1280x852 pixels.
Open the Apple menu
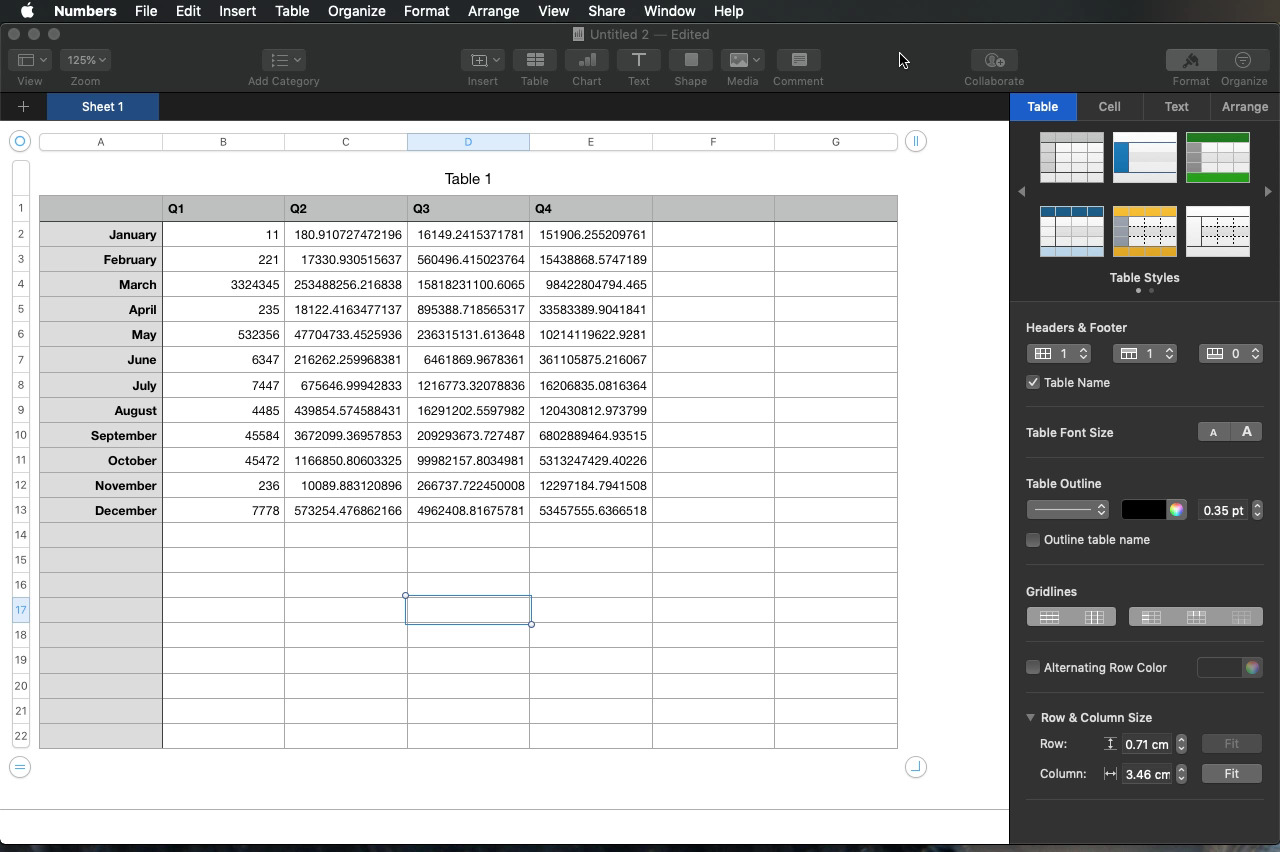tap(27, 11)
